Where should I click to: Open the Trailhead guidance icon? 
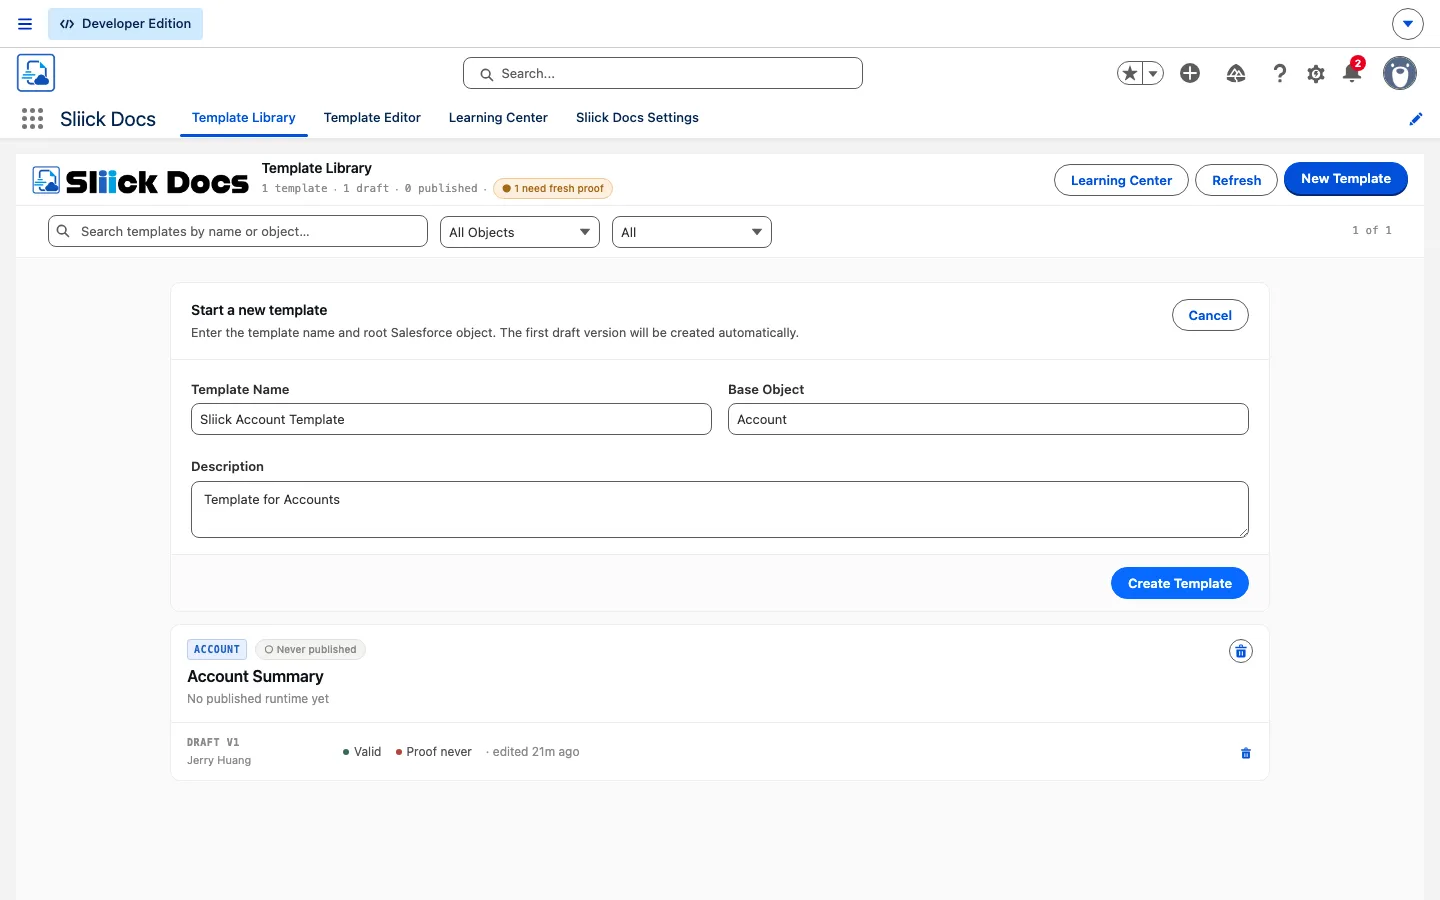pyautogui.click(x=1236, y=73)
